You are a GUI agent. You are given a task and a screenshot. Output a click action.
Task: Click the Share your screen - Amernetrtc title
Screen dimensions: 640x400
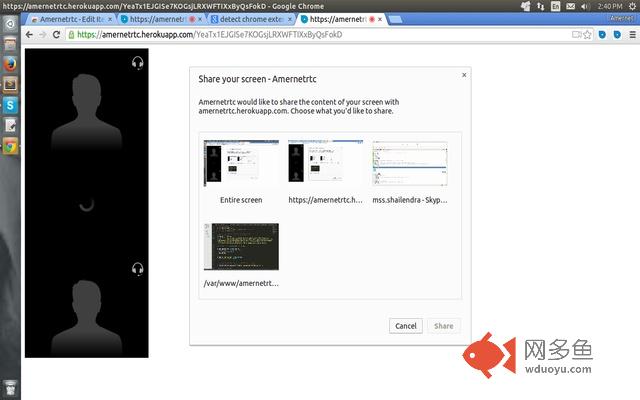[257, 79]
